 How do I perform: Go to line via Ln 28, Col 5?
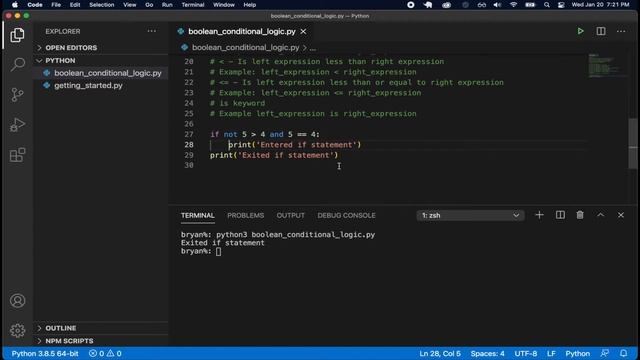[x=440, y=353]
